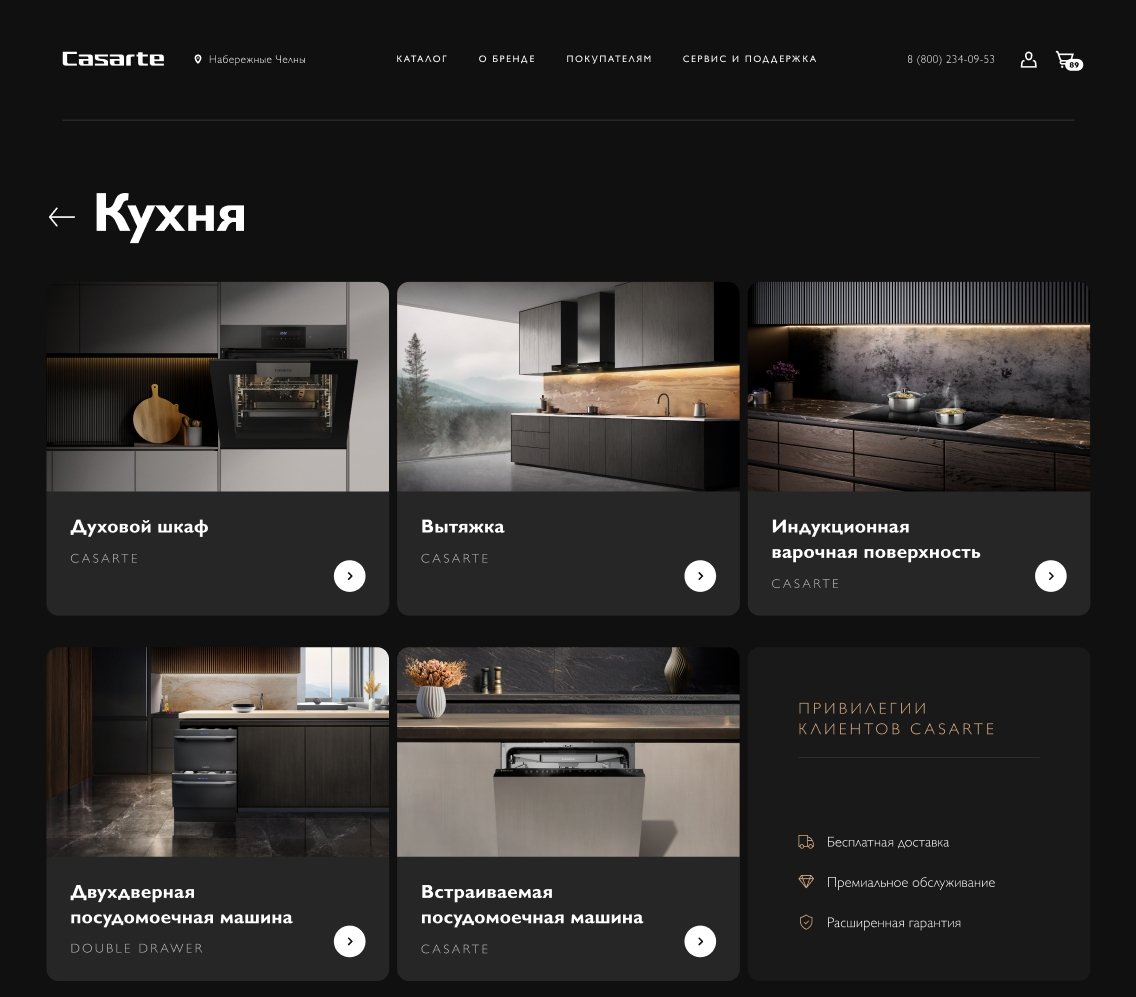This screenshot has width=1136, height=997.
Task: Click the DOUBLE DRAWER label
Action: [x=137, y=948]
